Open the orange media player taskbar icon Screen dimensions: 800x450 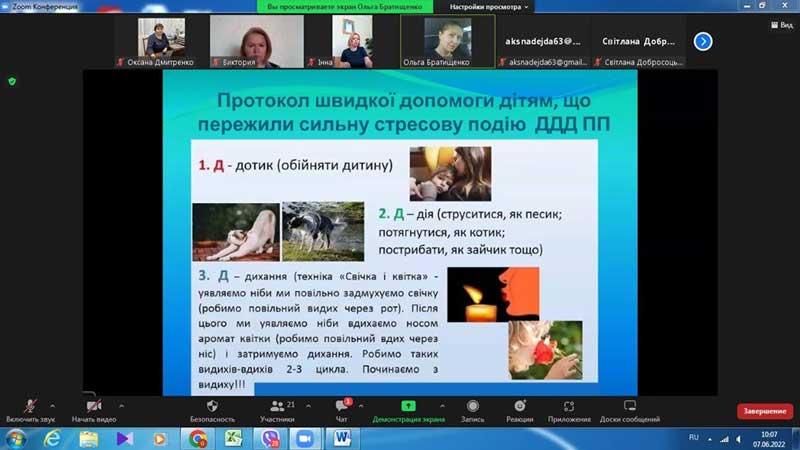160,439
